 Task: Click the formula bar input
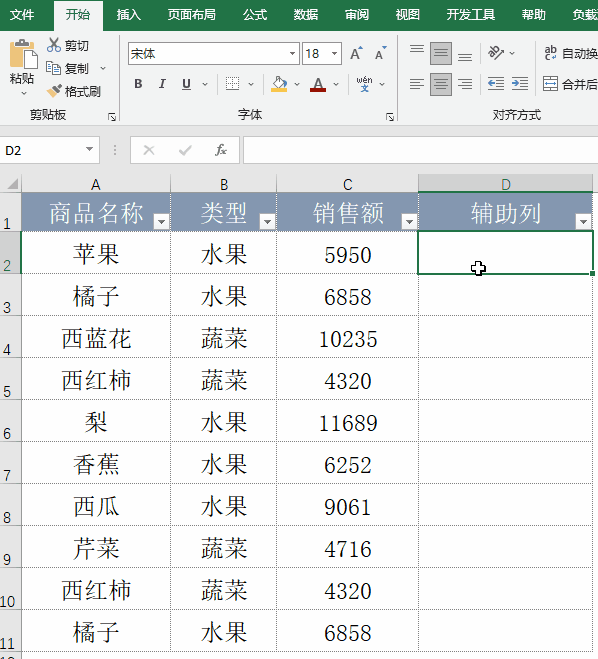[x=420, y=150]
